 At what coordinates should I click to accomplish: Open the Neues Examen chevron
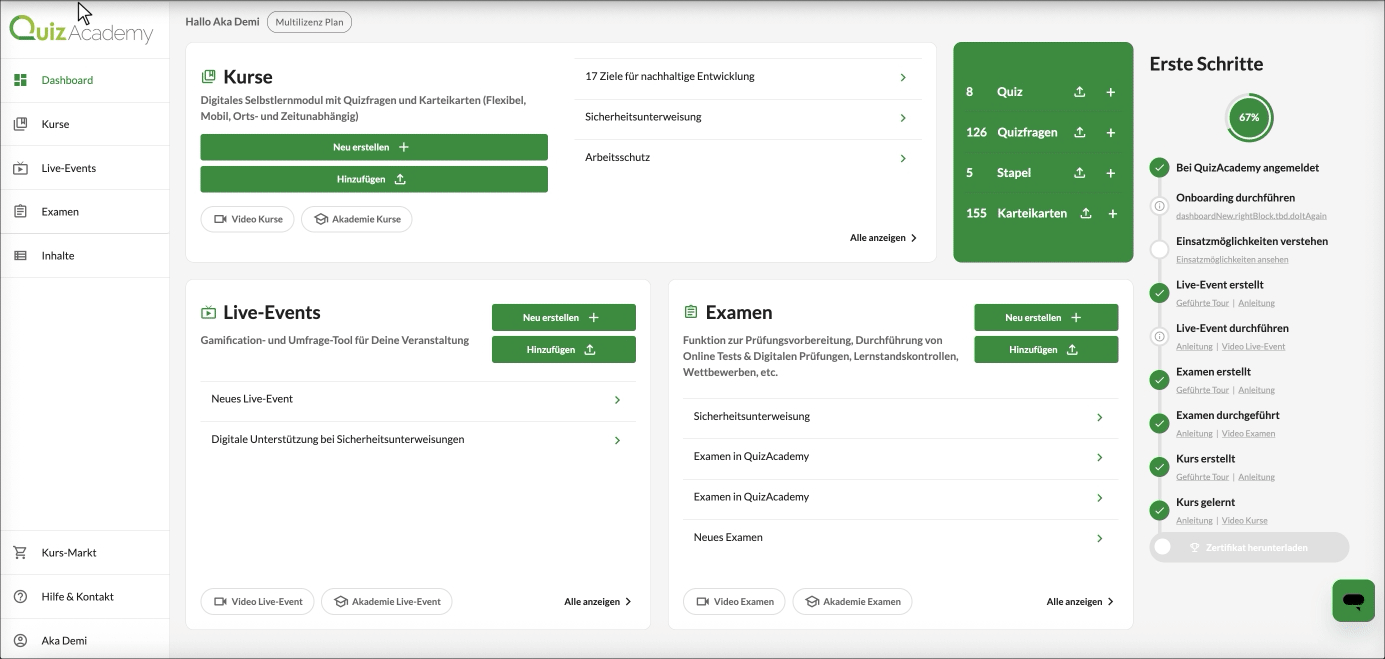click(1100, 537)
